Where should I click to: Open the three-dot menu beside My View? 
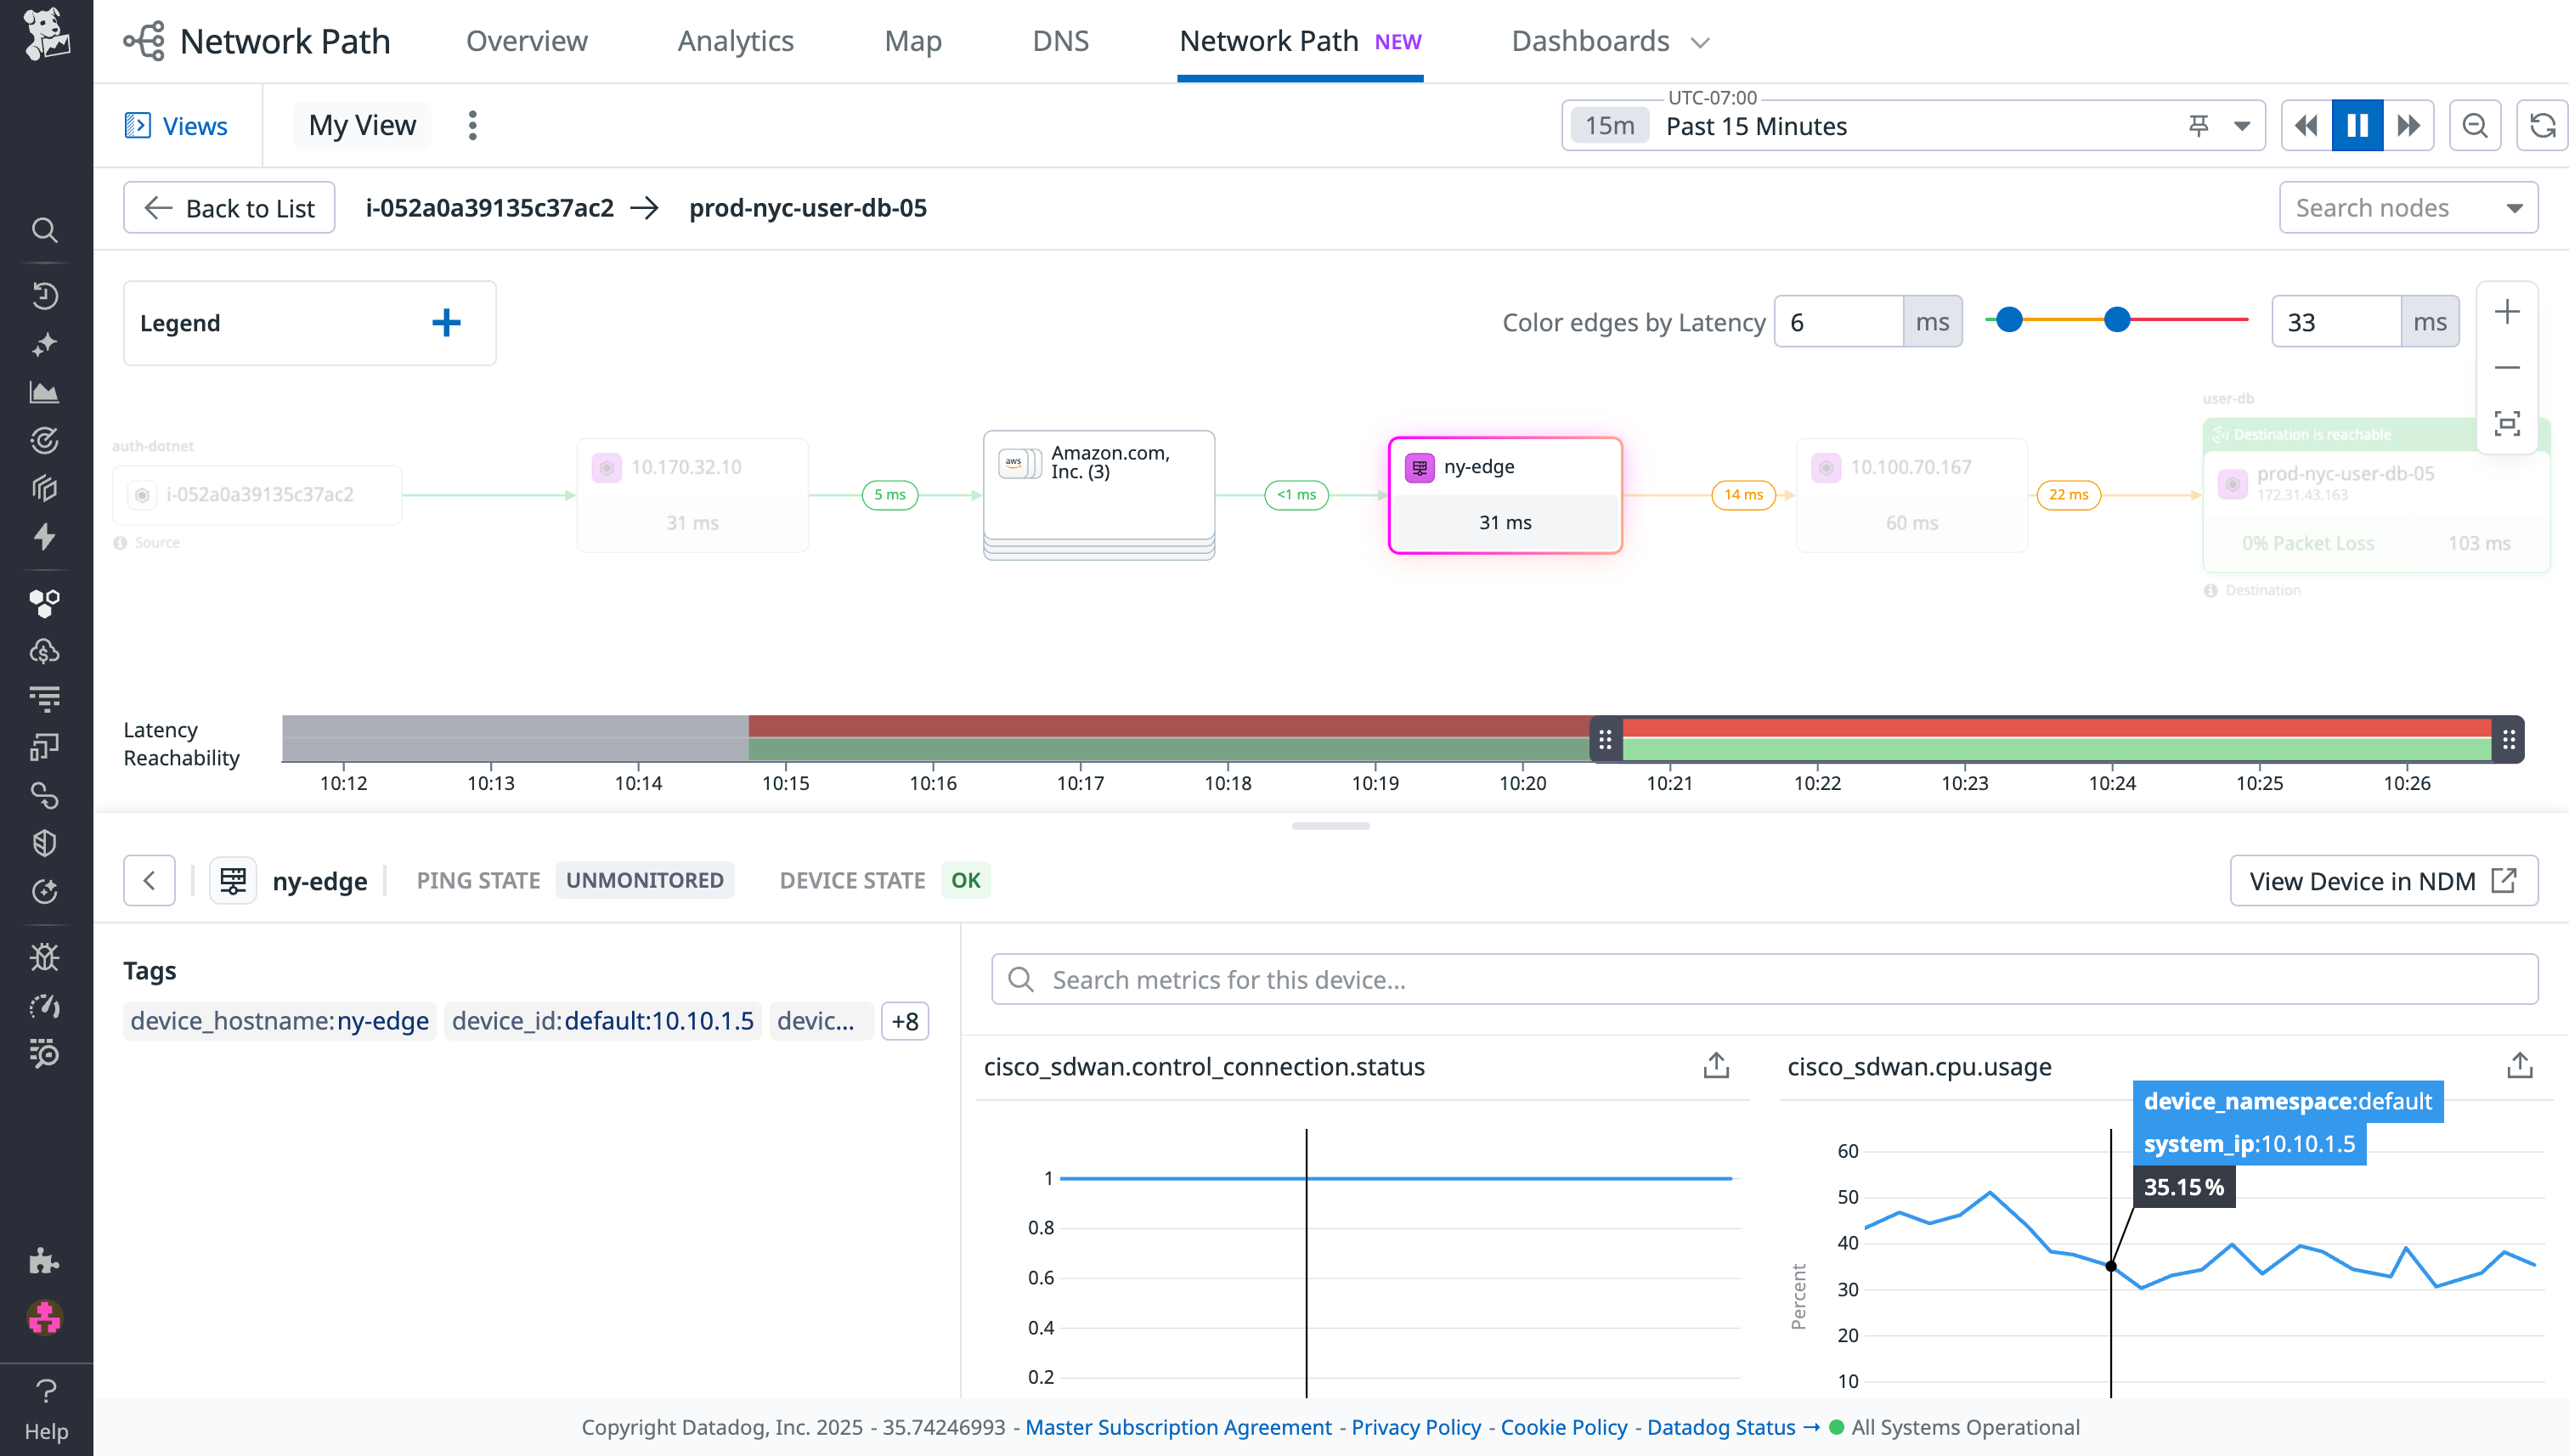coord(472,125)
